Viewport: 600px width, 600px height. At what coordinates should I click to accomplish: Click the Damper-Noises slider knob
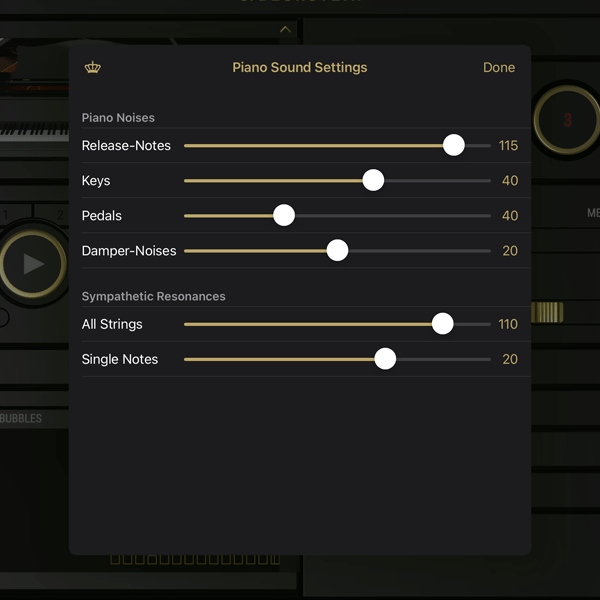(338, 250)
